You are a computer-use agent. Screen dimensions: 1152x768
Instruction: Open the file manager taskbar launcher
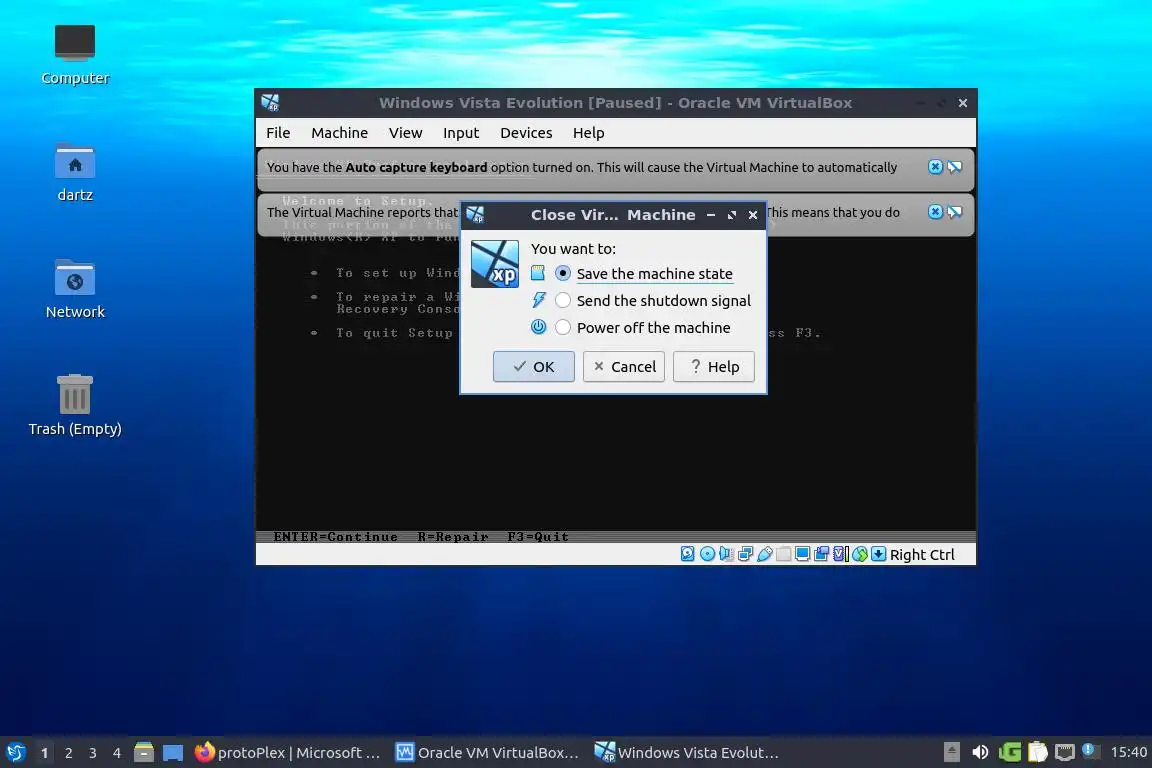[144, 752]
